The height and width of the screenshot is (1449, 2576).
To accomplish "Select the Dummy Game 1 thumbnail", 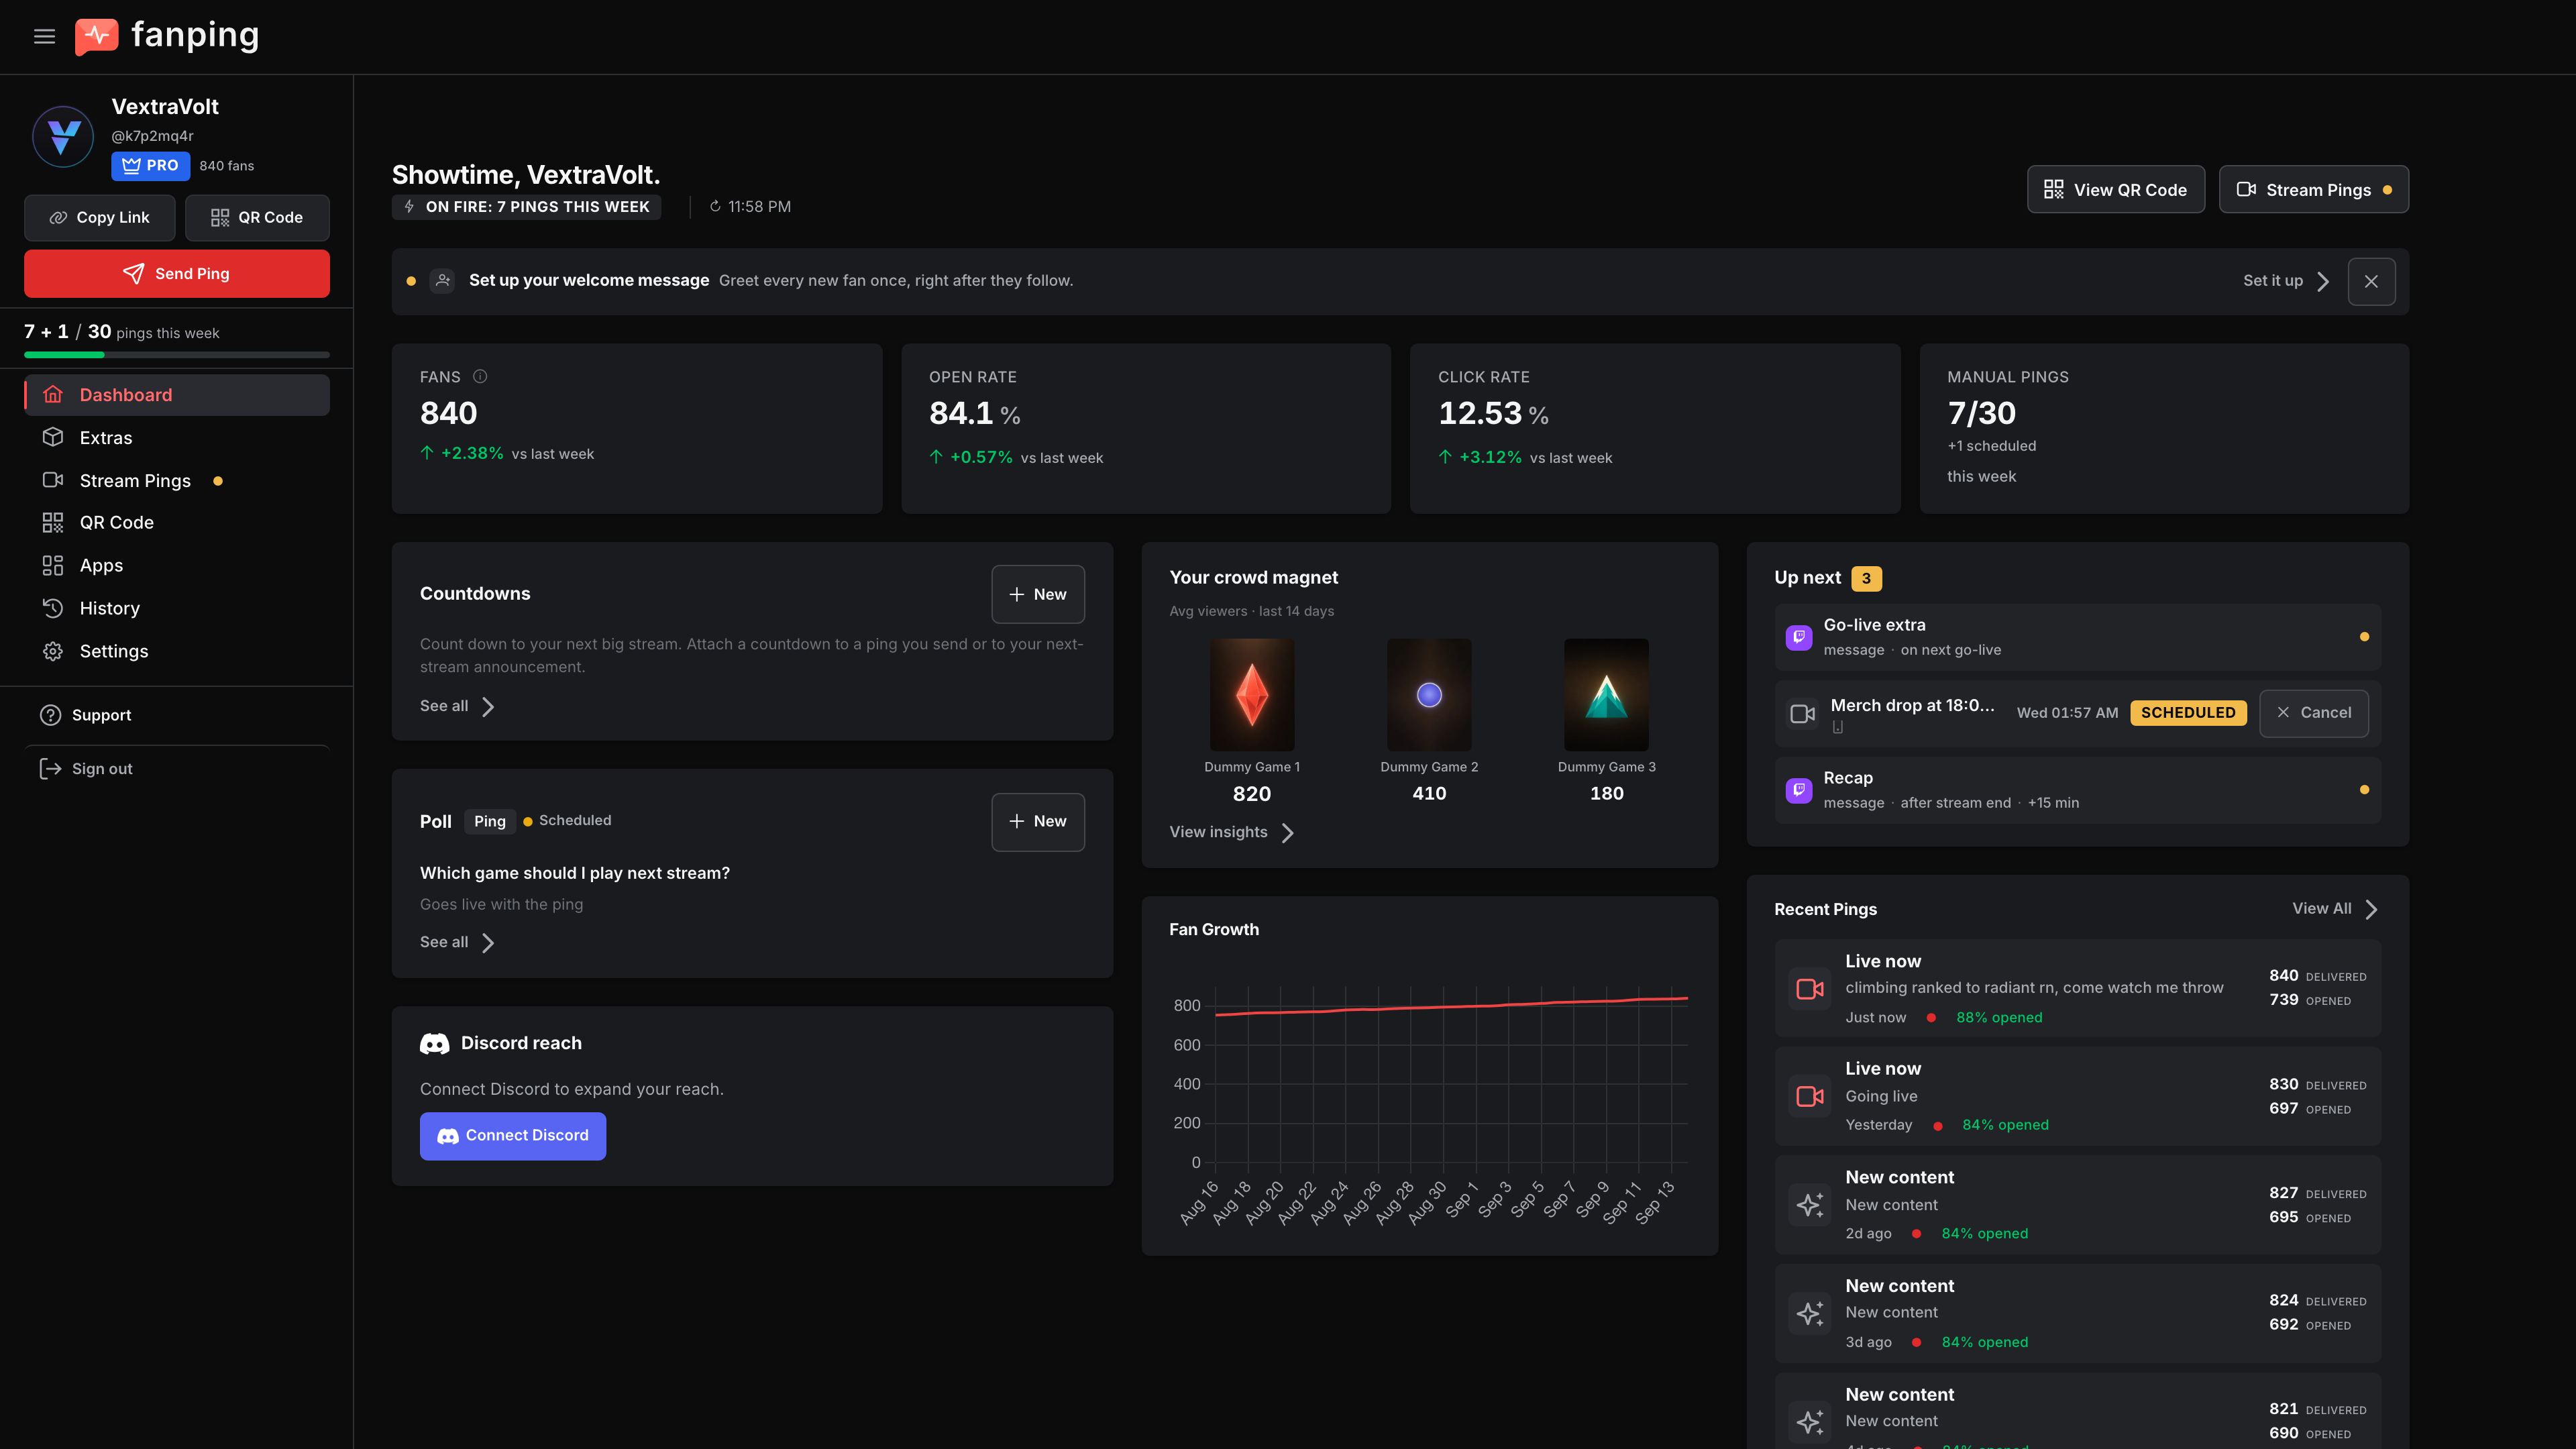I will [1252, 695].
